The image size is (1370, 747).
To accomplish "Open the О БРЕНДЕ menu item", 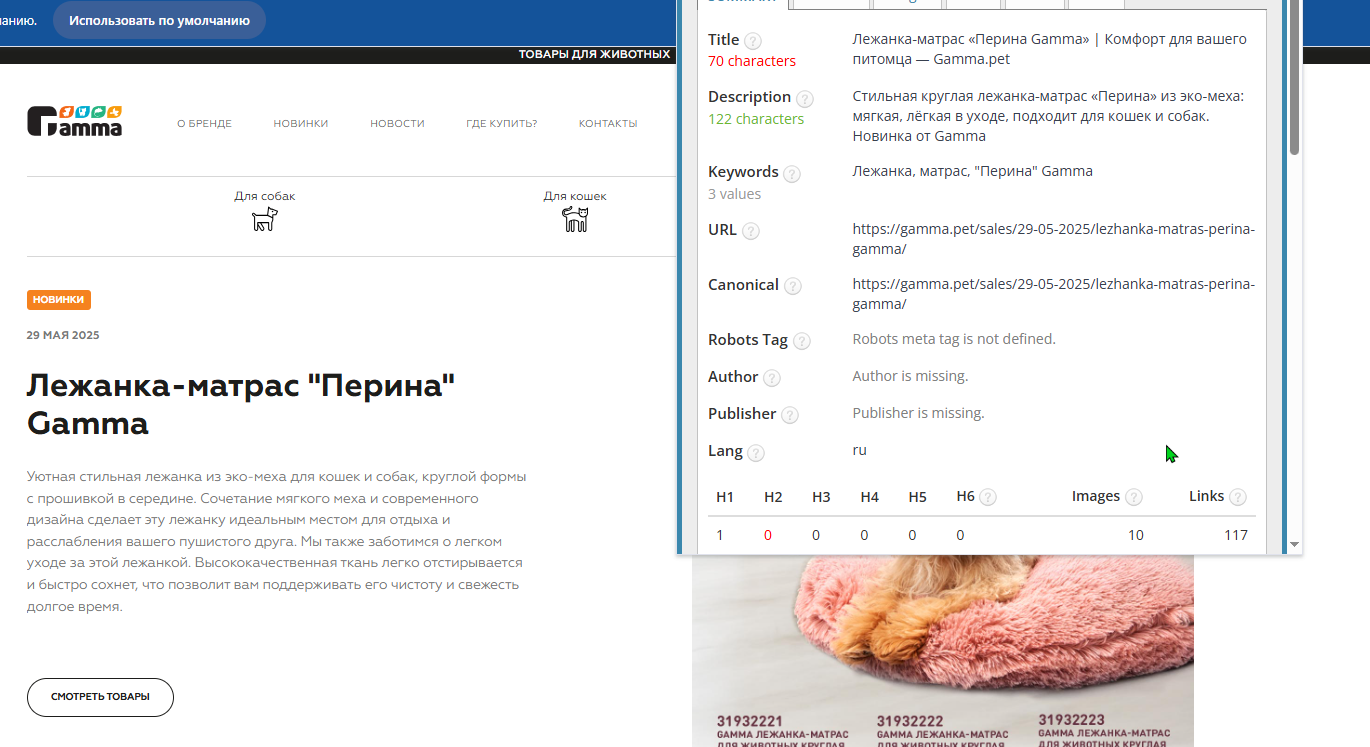I will click(x=204, y=124).
